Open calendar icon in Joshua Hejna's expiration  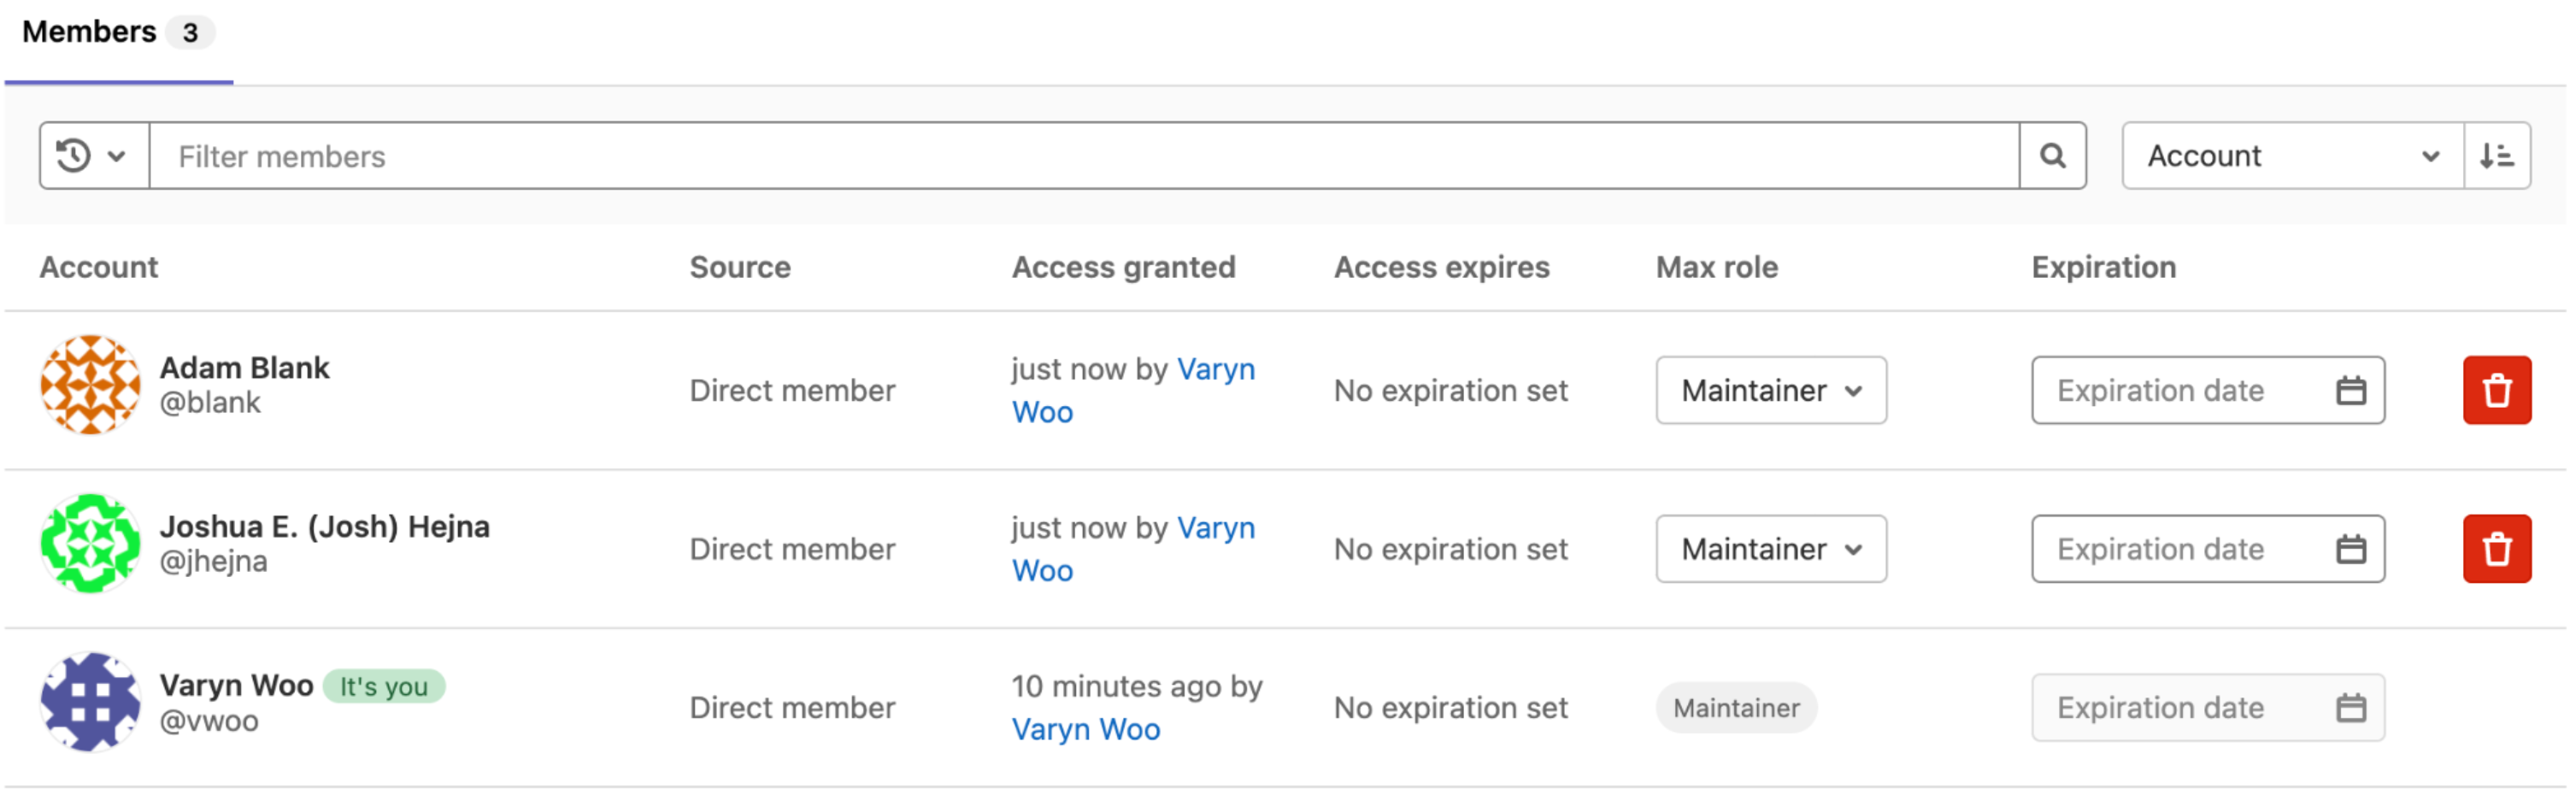tap(2351, 549)
